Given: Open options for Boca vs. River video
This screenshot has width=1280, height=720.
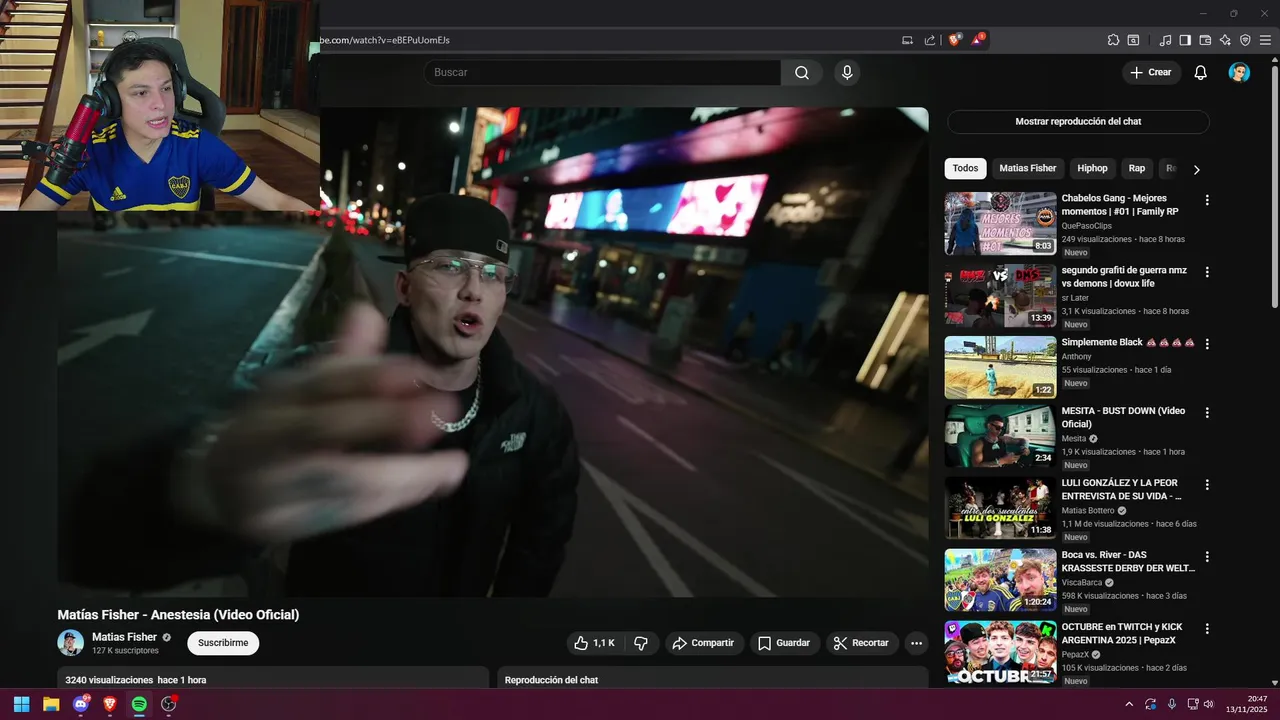Looking at the screenshot, I should coord(1207,556).
